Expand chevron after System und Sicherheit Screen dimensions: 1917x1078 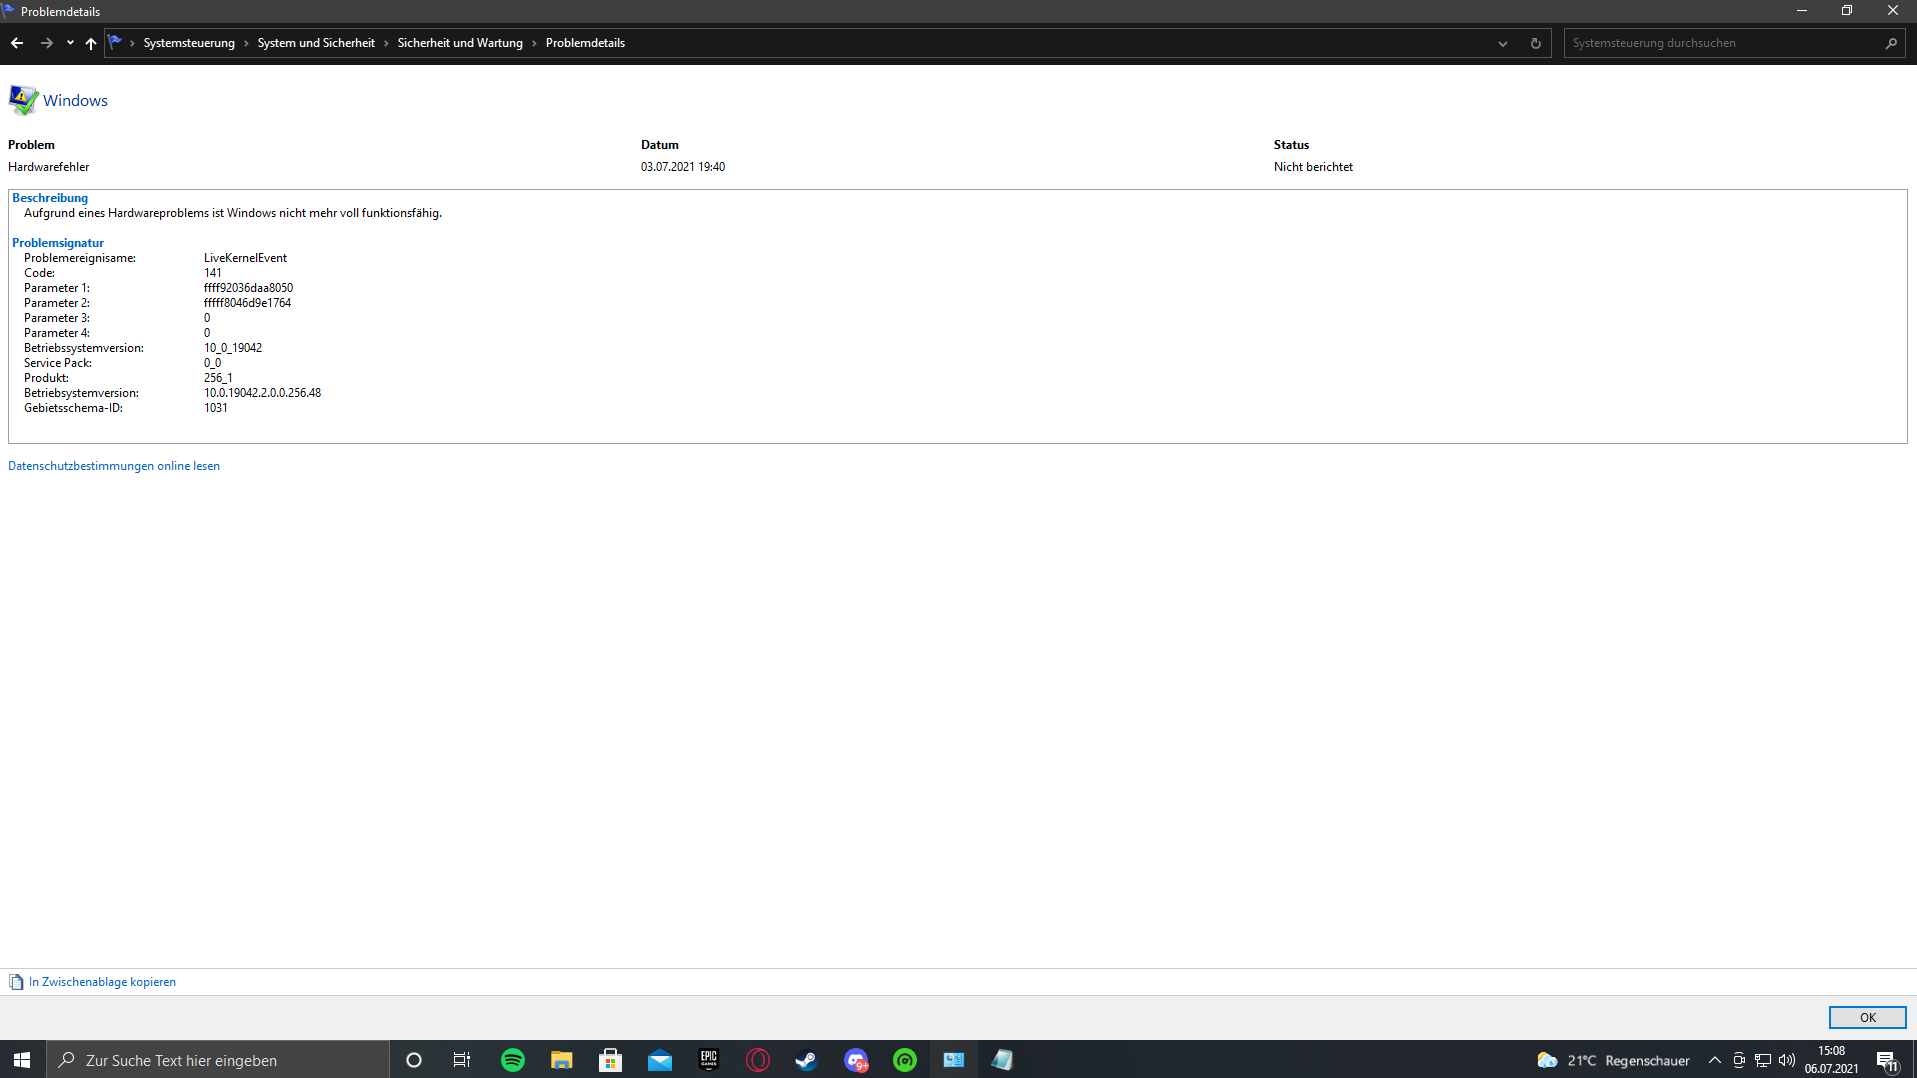386,43
